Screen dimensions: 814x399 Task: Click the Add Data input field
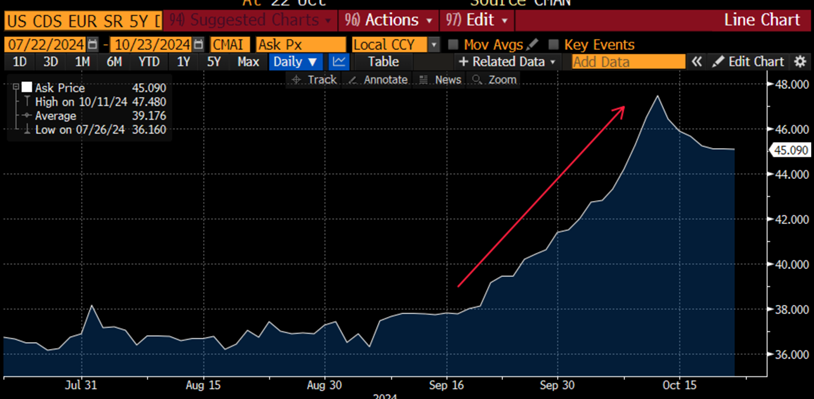[628, 62]
